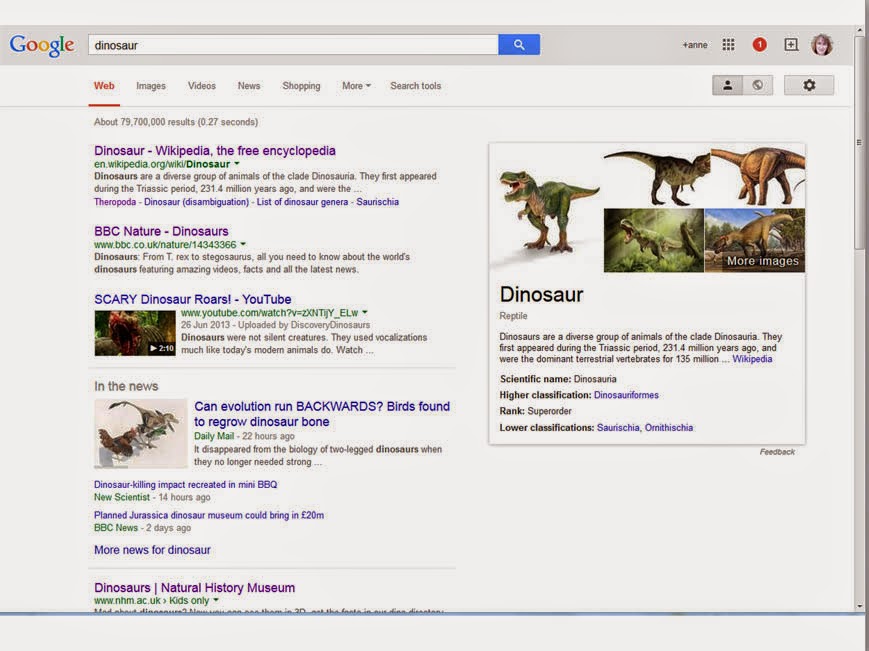Viewport: 869px width, 651px height.
Task: Expand BBC Nature URL dropdown arrow
Action: click(243, 244)
